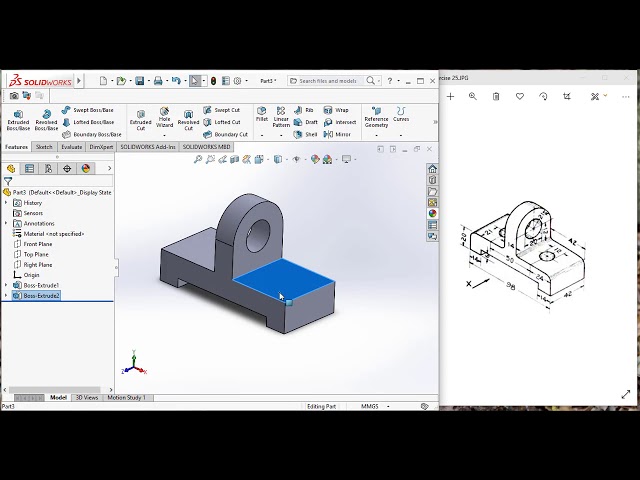The image size is (640, 480).
Task: Click the Rebuild traffic light icon
Action: [x=213, y=81]
